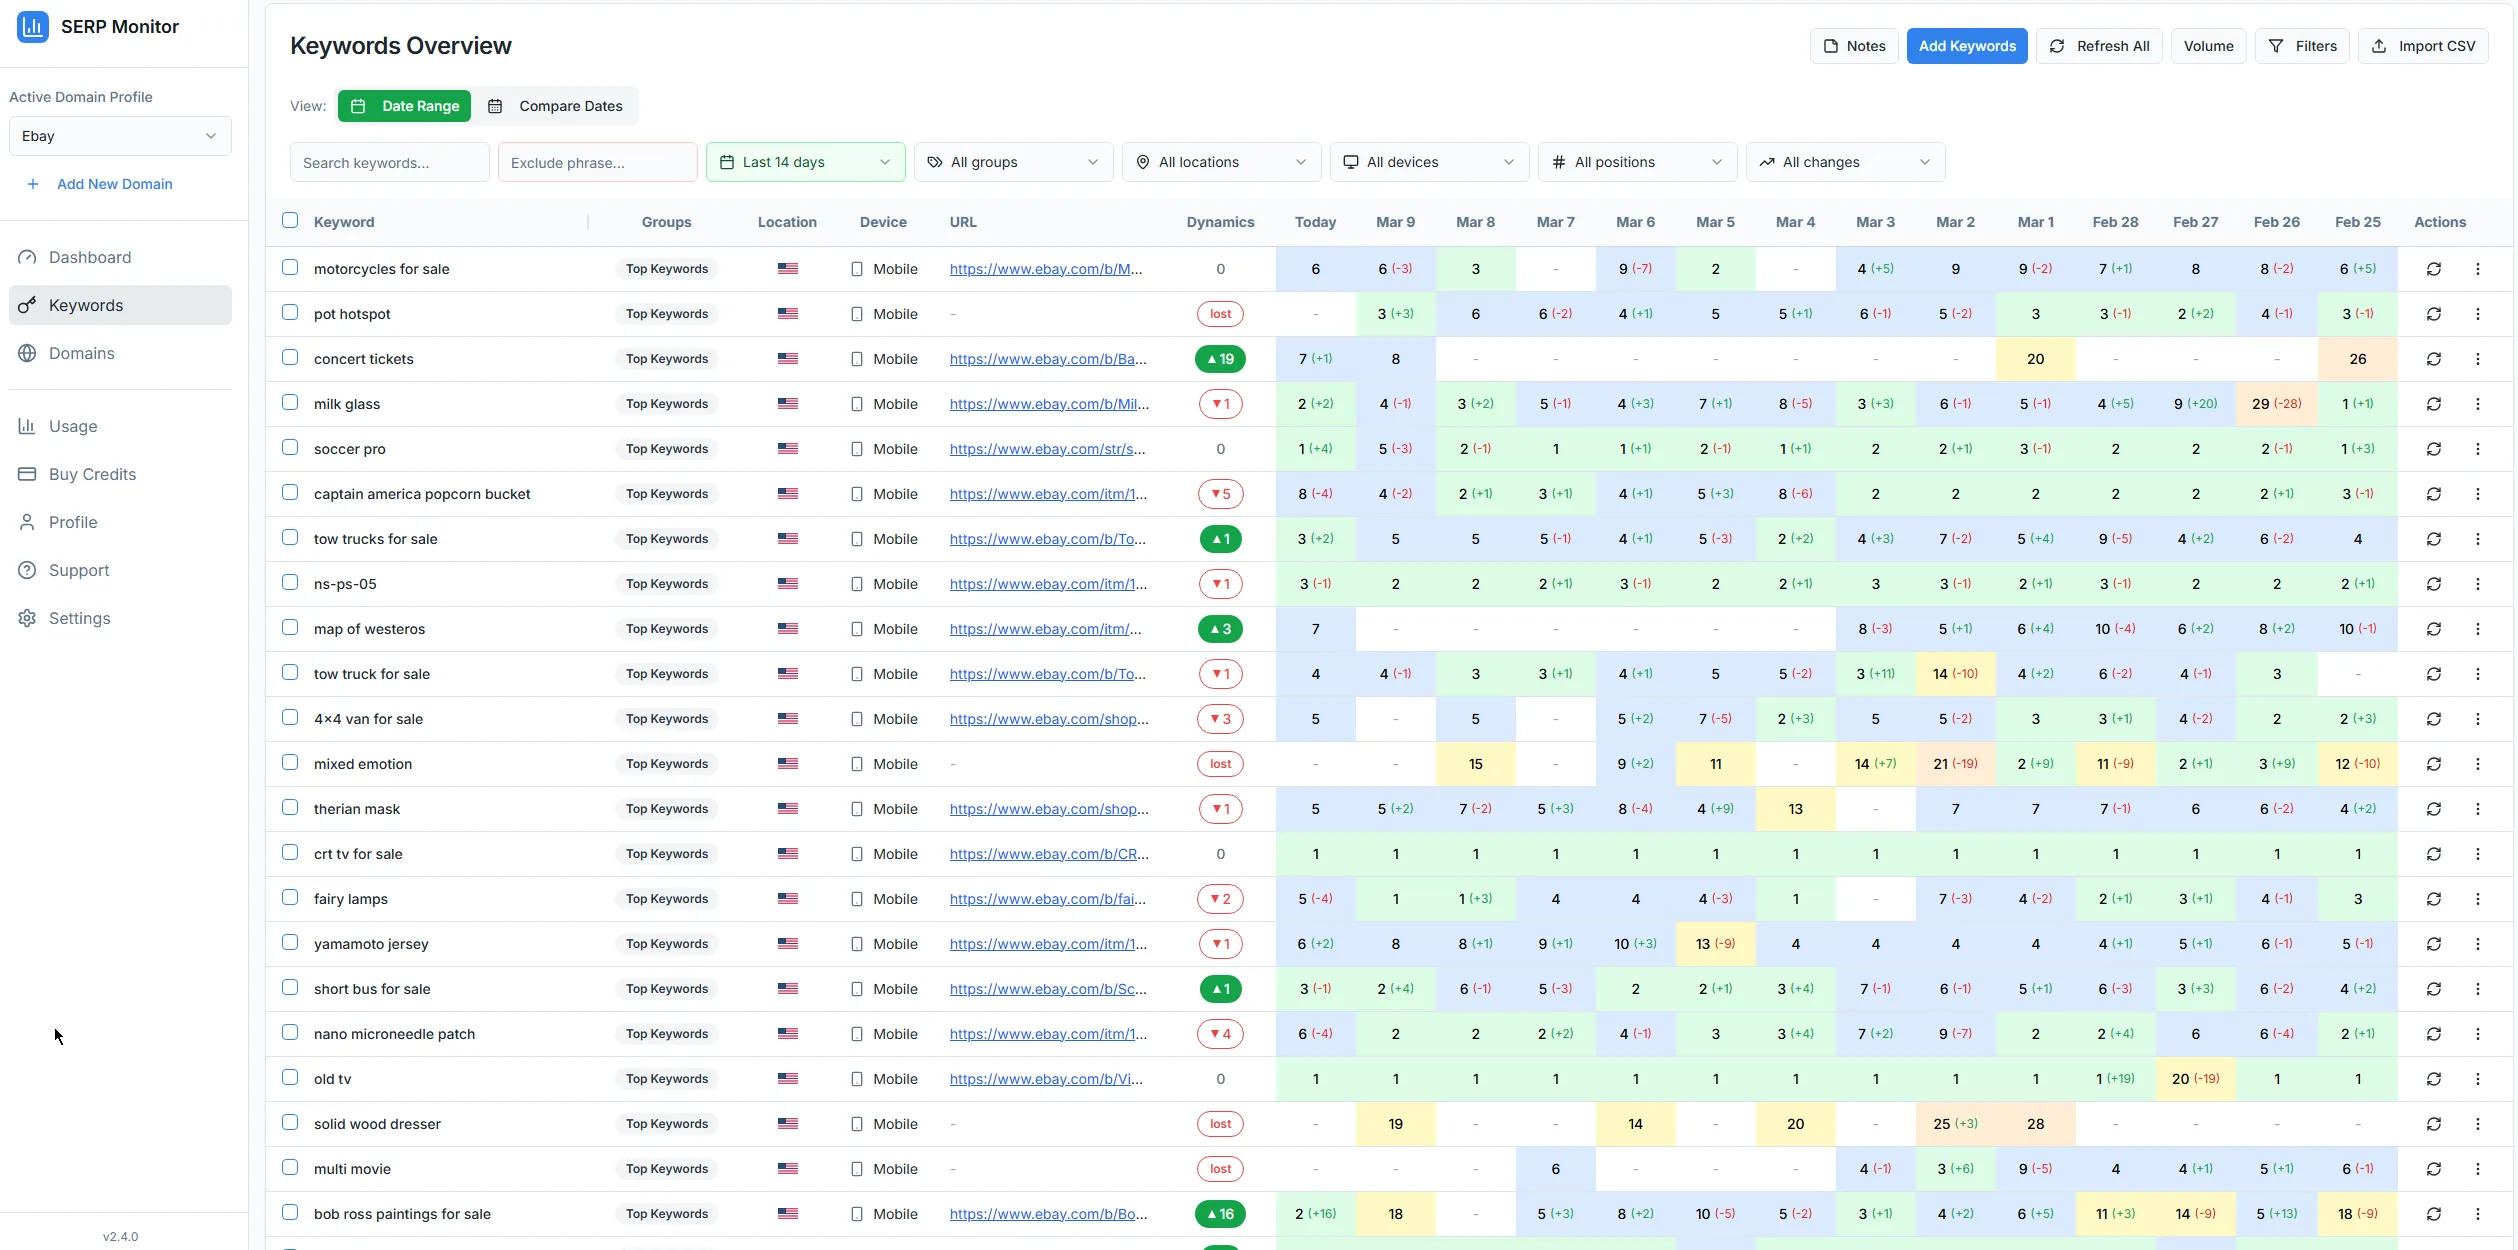Refresh the motorcycles for sale keyword
This screenshot has height=1250, width=2518.
[x=2434, y=269]
